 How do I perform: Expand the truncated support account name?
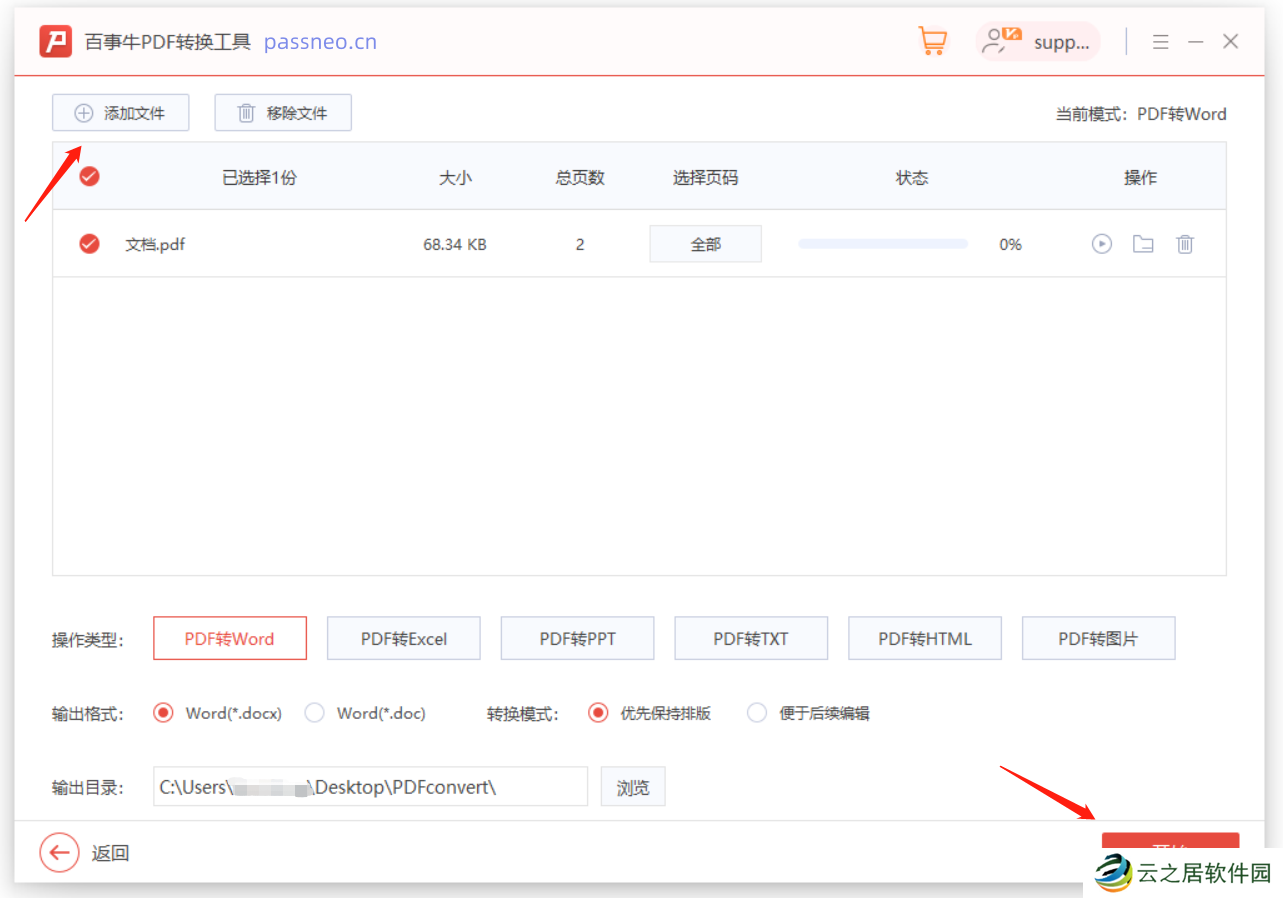pyautogui.click(x=1062, y=41)
